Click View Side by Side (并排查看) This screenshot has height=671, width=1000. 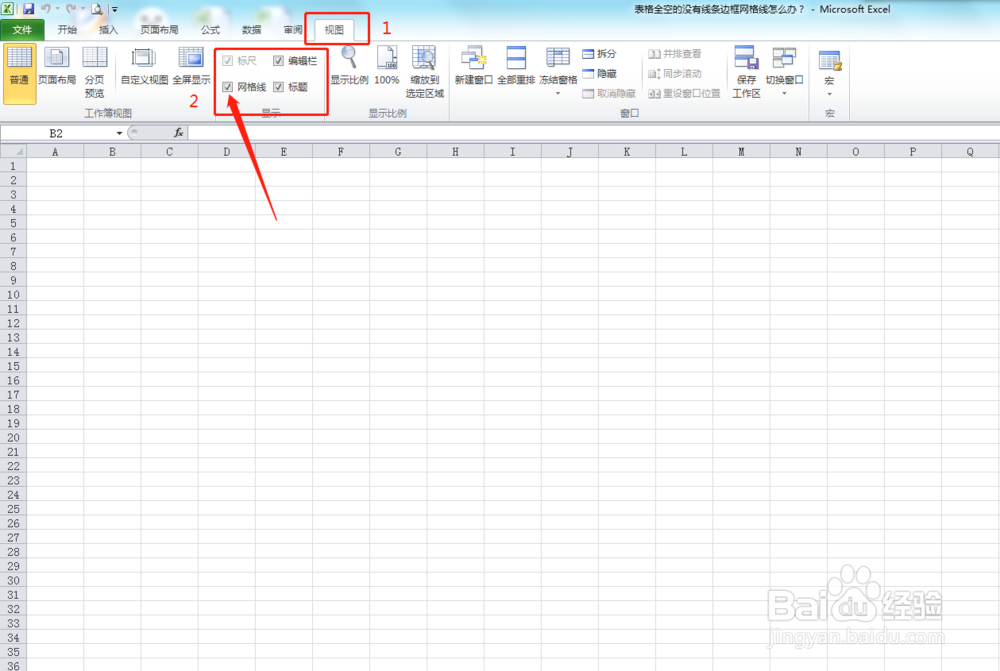[675, 54]
